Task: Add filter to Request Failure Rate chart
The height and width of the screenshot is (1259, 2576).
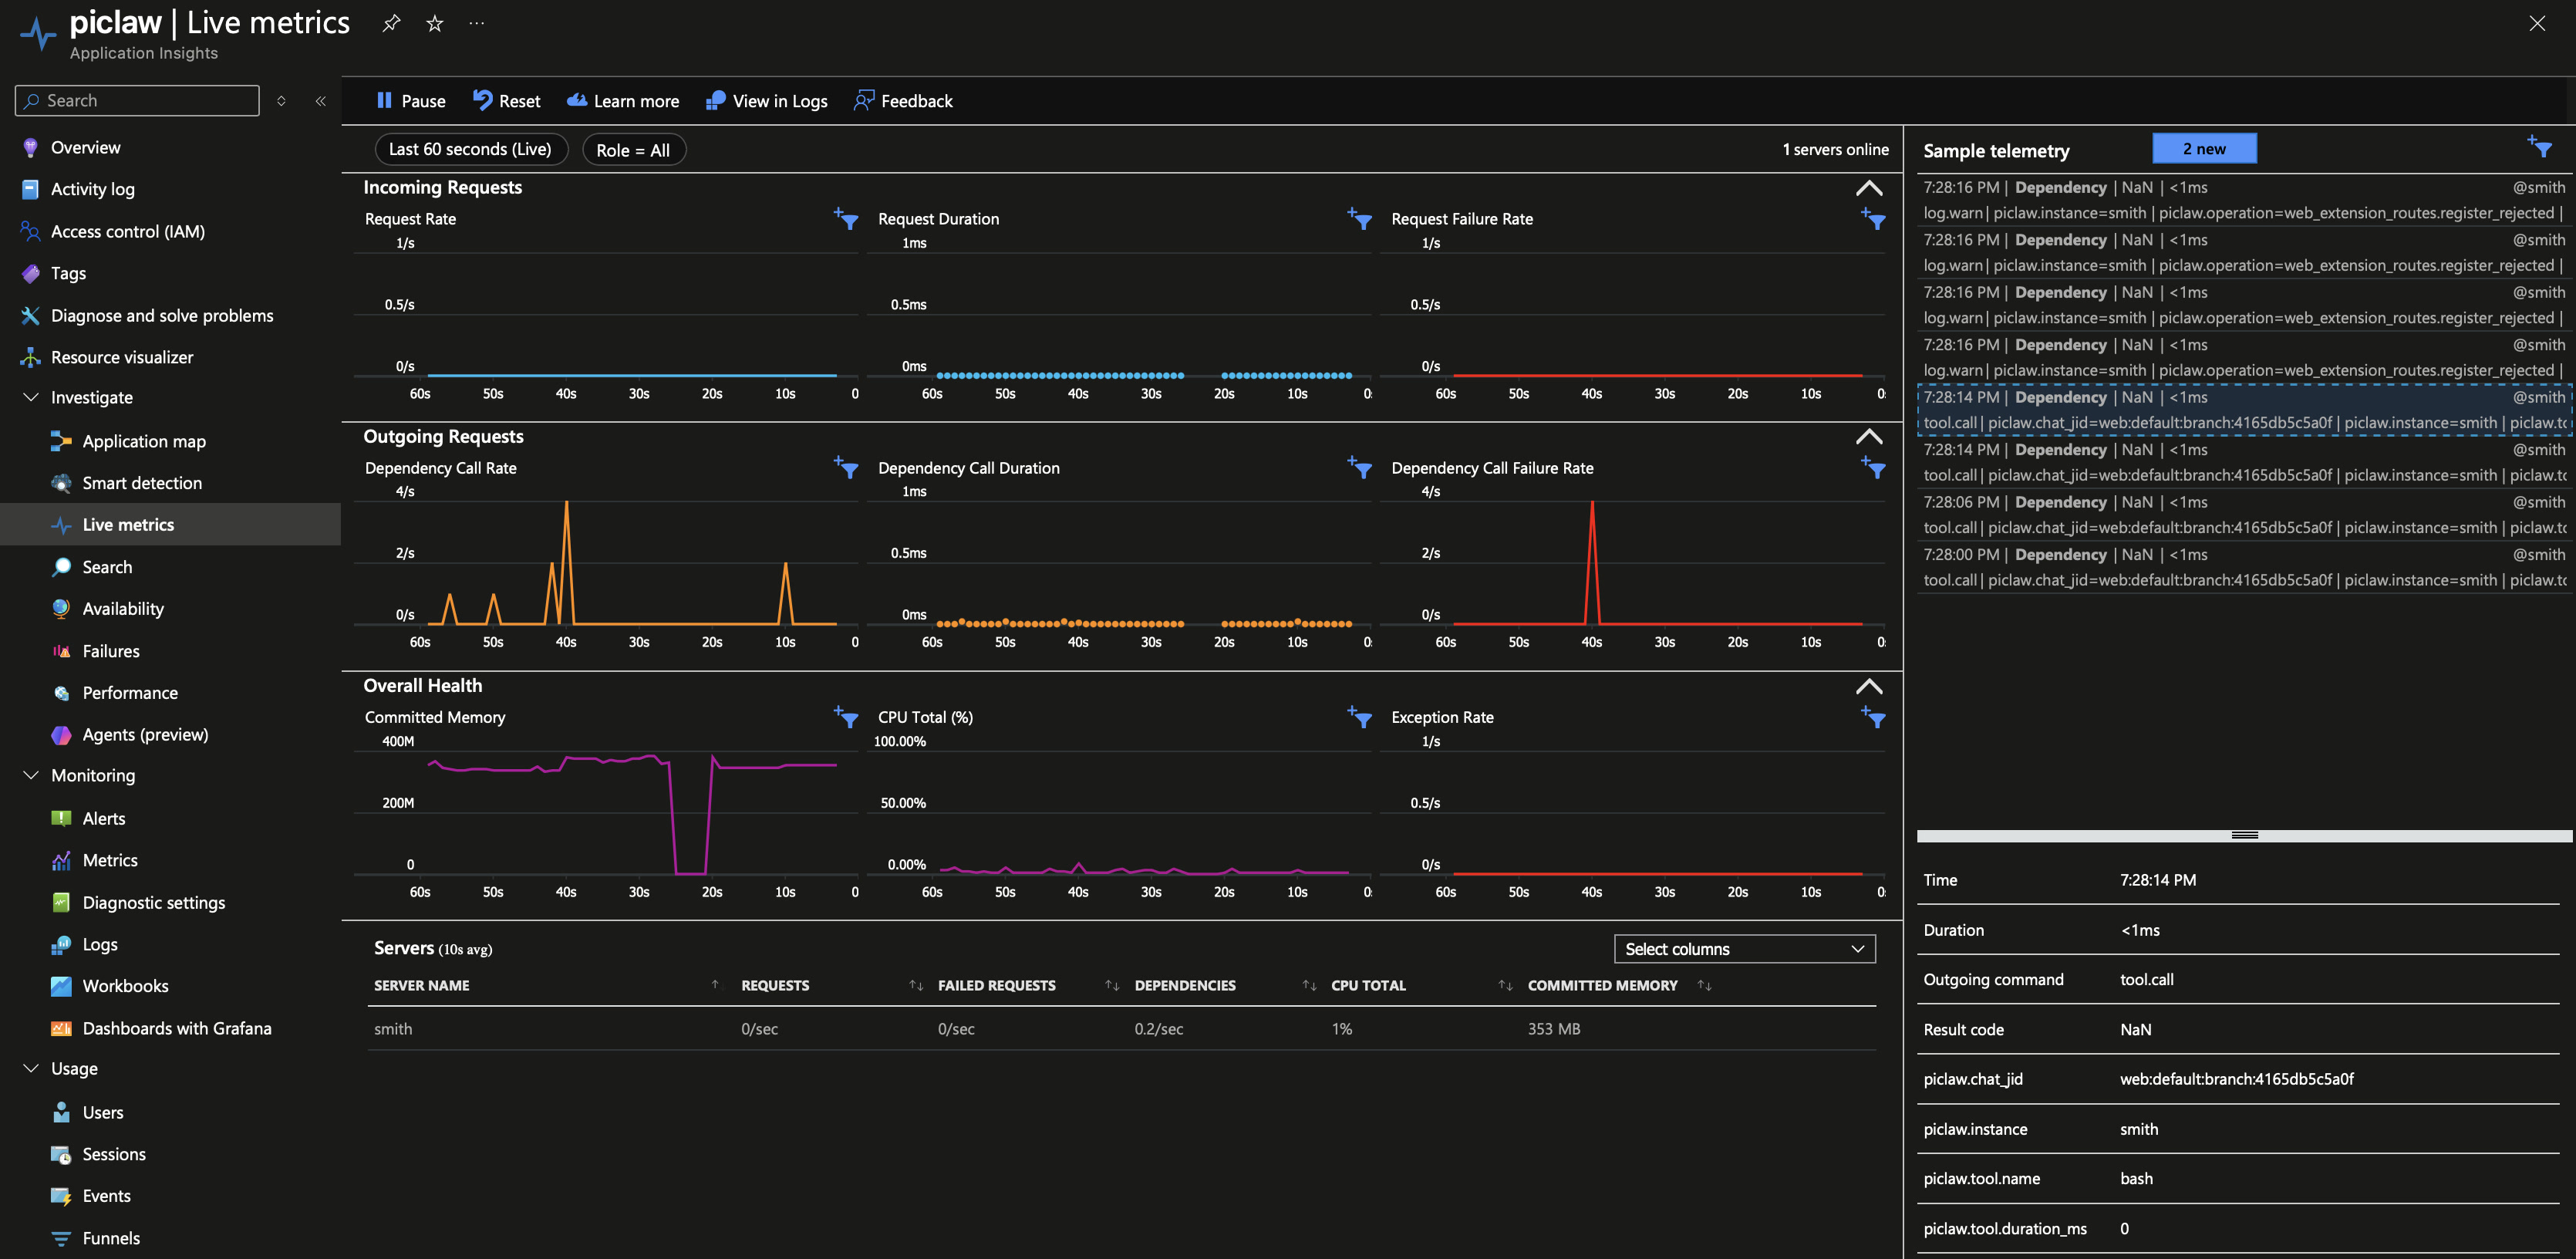Action: (1873, 218)
